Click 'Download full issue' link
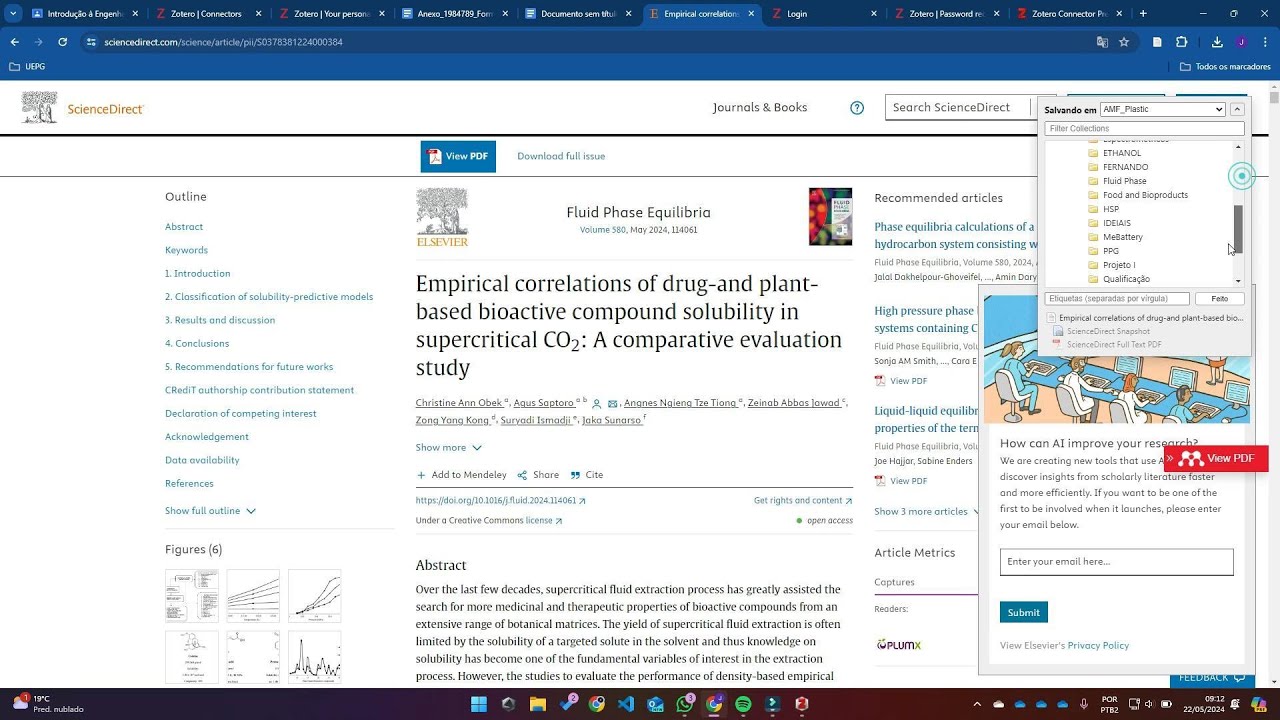 561,156
